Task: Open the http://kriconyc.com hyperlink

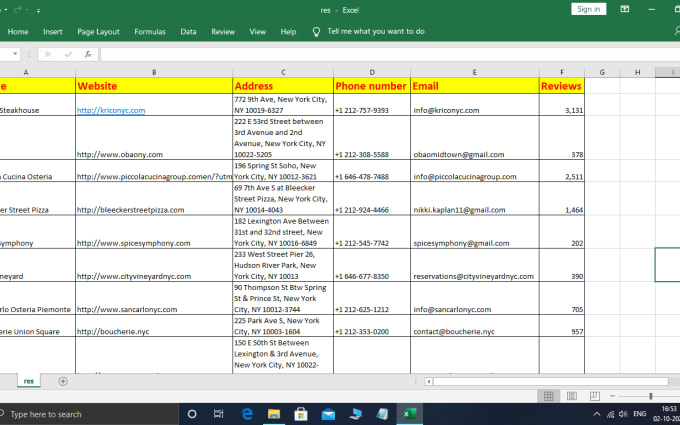Action: [x=111, y=111]
